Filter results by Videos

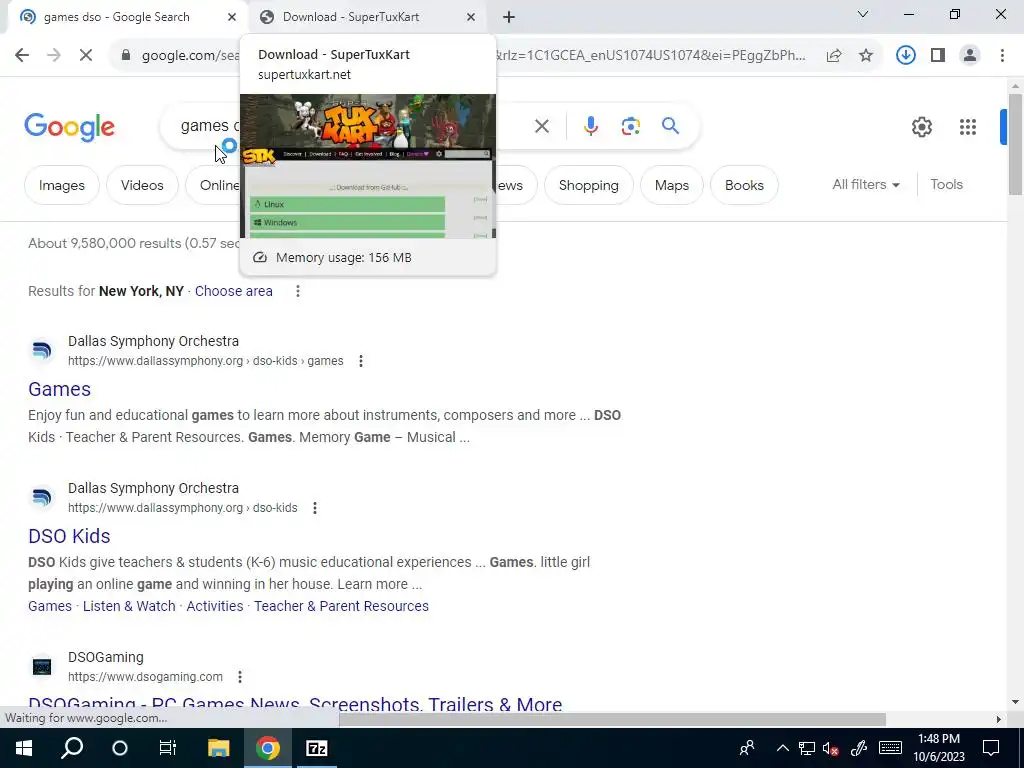tap(142, 185)
